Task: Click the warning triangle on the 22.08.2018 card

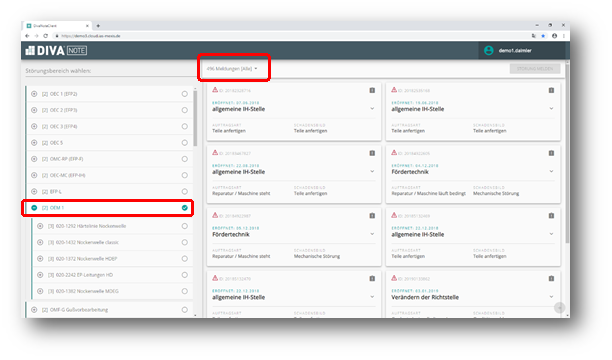Action: (x=215, y=152)
